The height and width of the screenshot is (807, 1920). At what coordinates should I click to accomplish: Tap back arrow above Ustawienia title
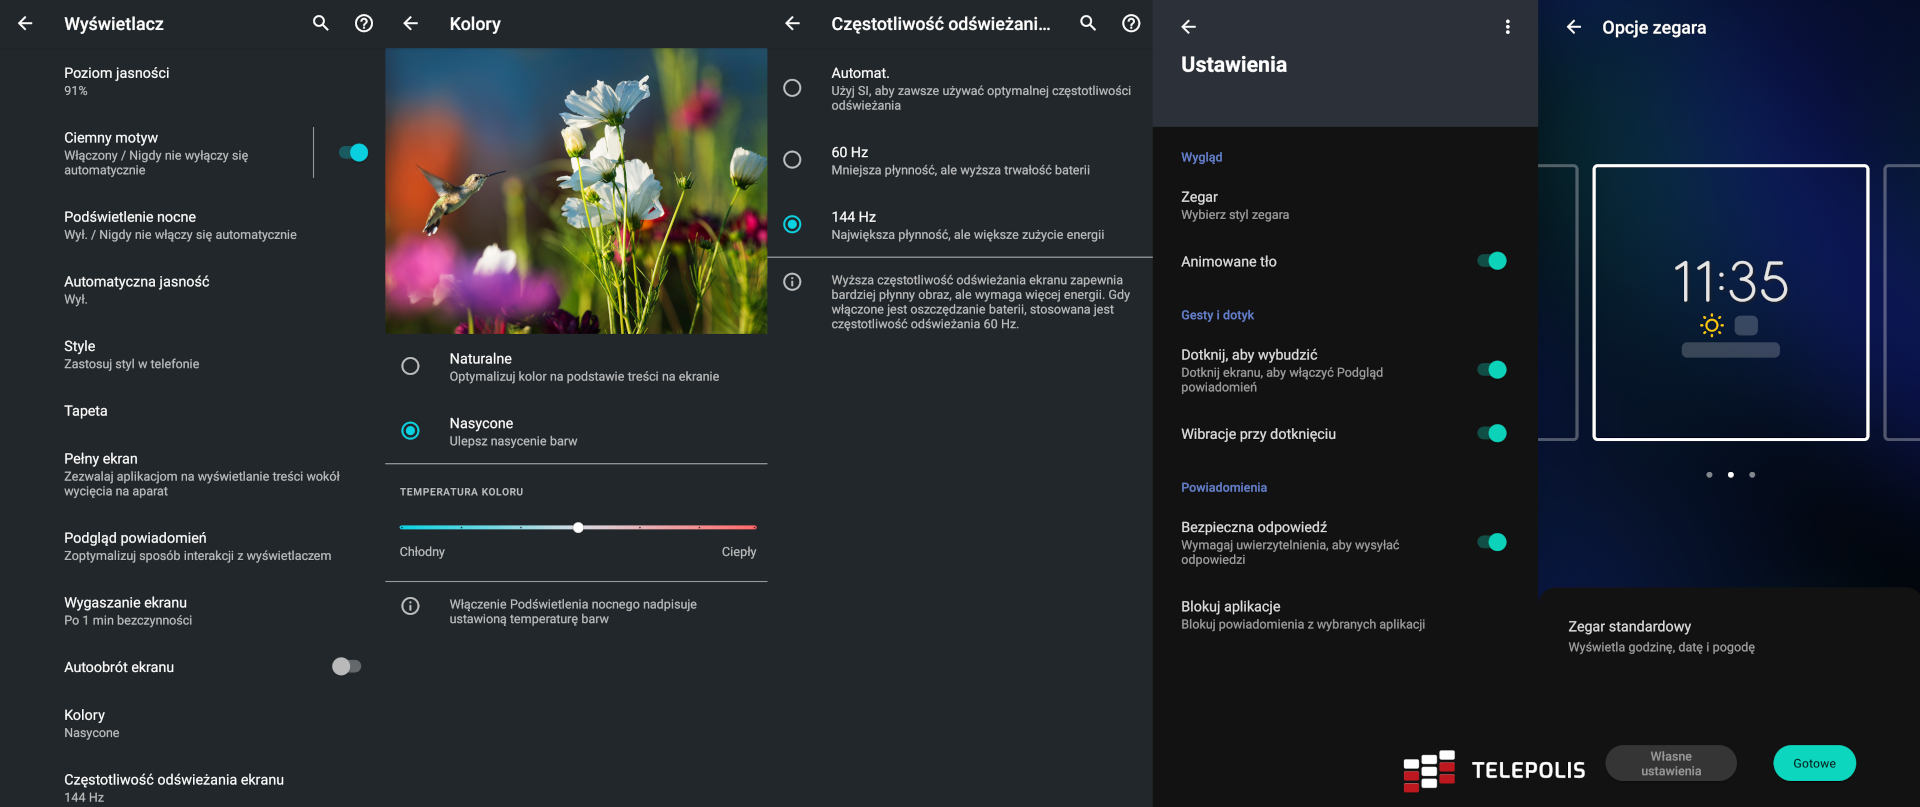[1188, 27]
